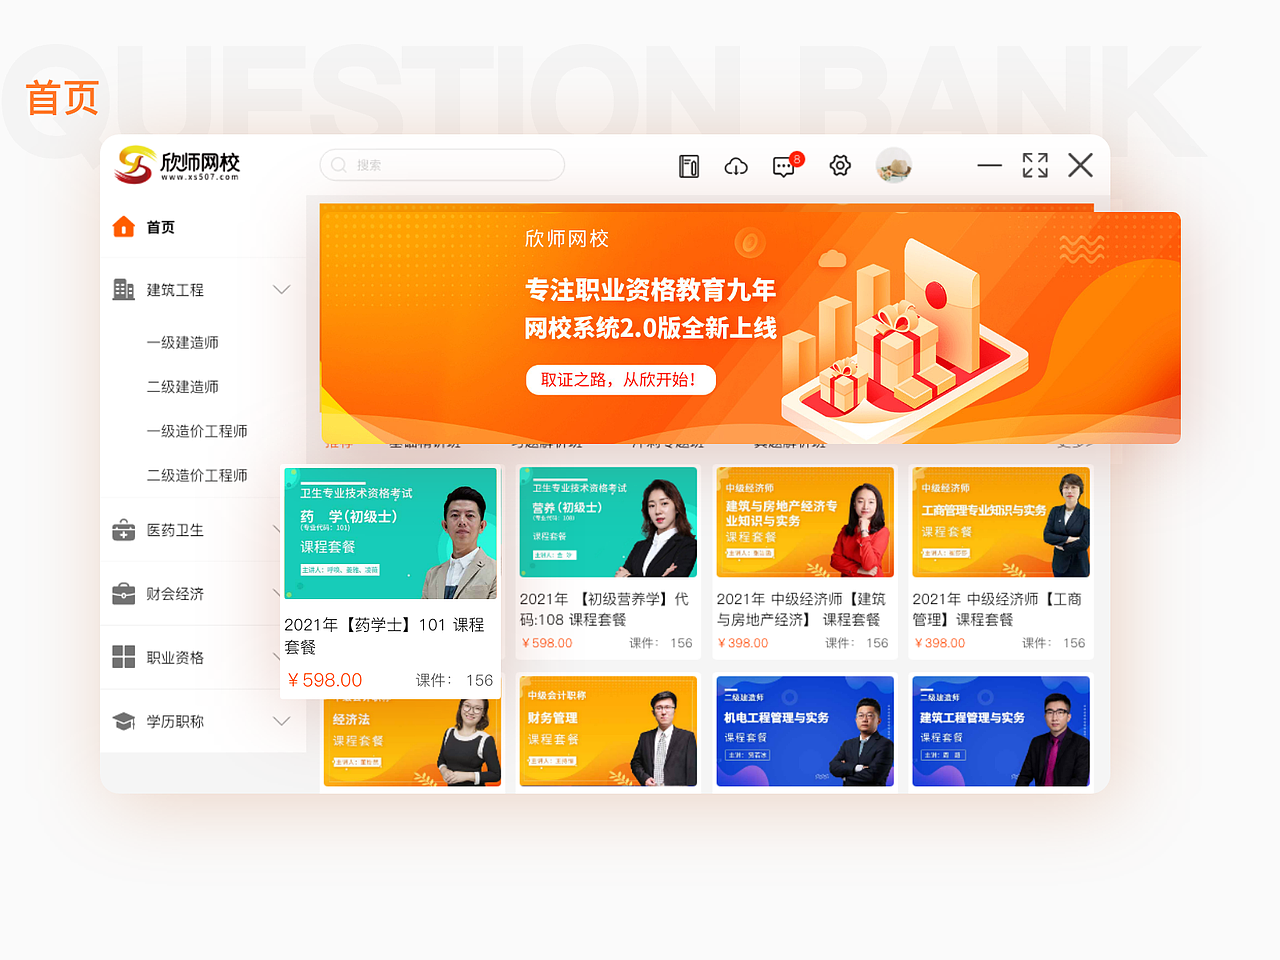
Task: Open the 药学(初级士) course thumbnail
Action: click(390, 533)
